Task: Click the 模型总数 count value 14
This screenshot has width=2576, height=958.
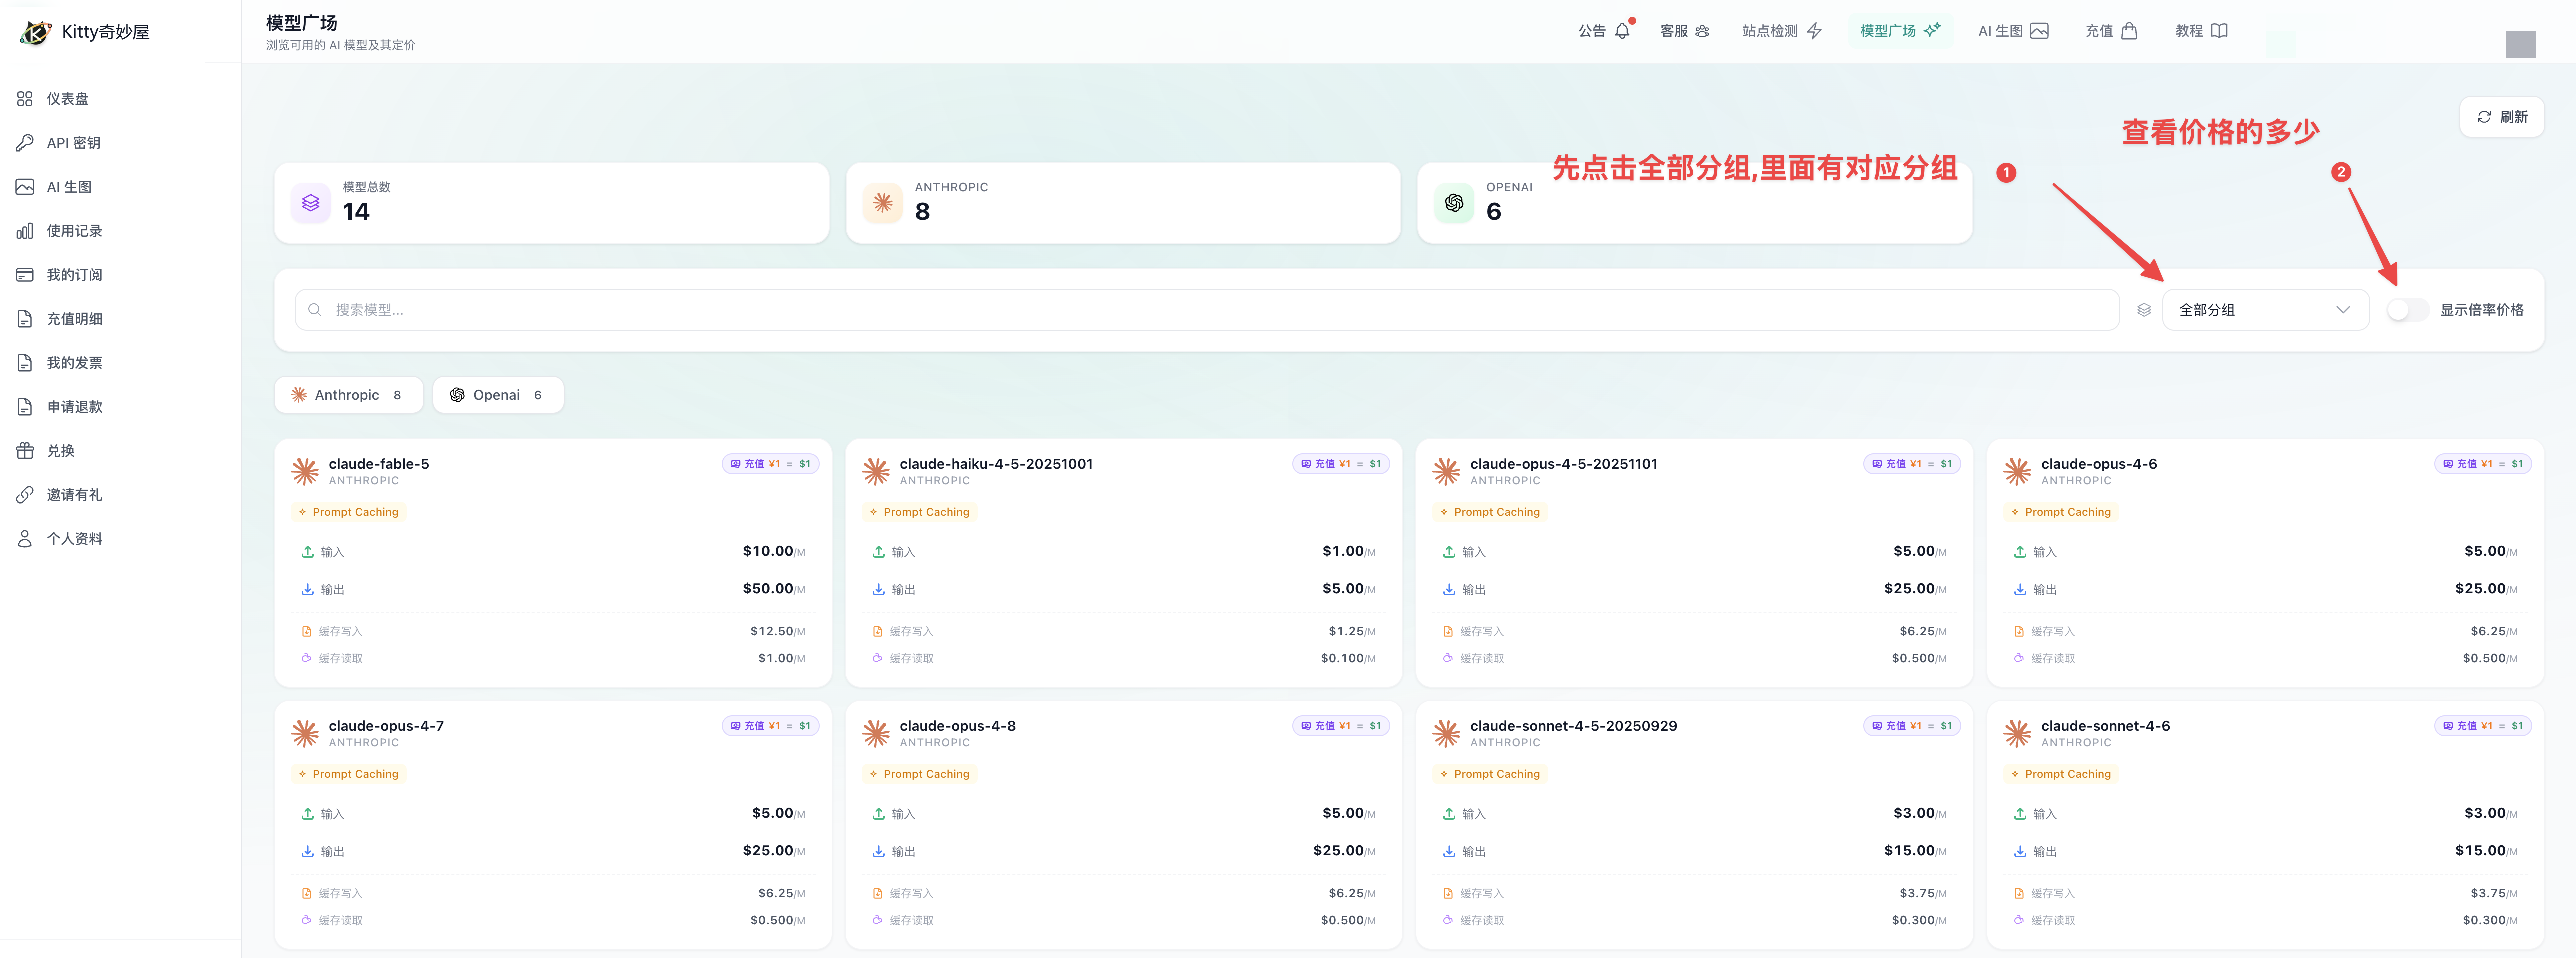Action: pyautogui.click(x=356, y=212)
